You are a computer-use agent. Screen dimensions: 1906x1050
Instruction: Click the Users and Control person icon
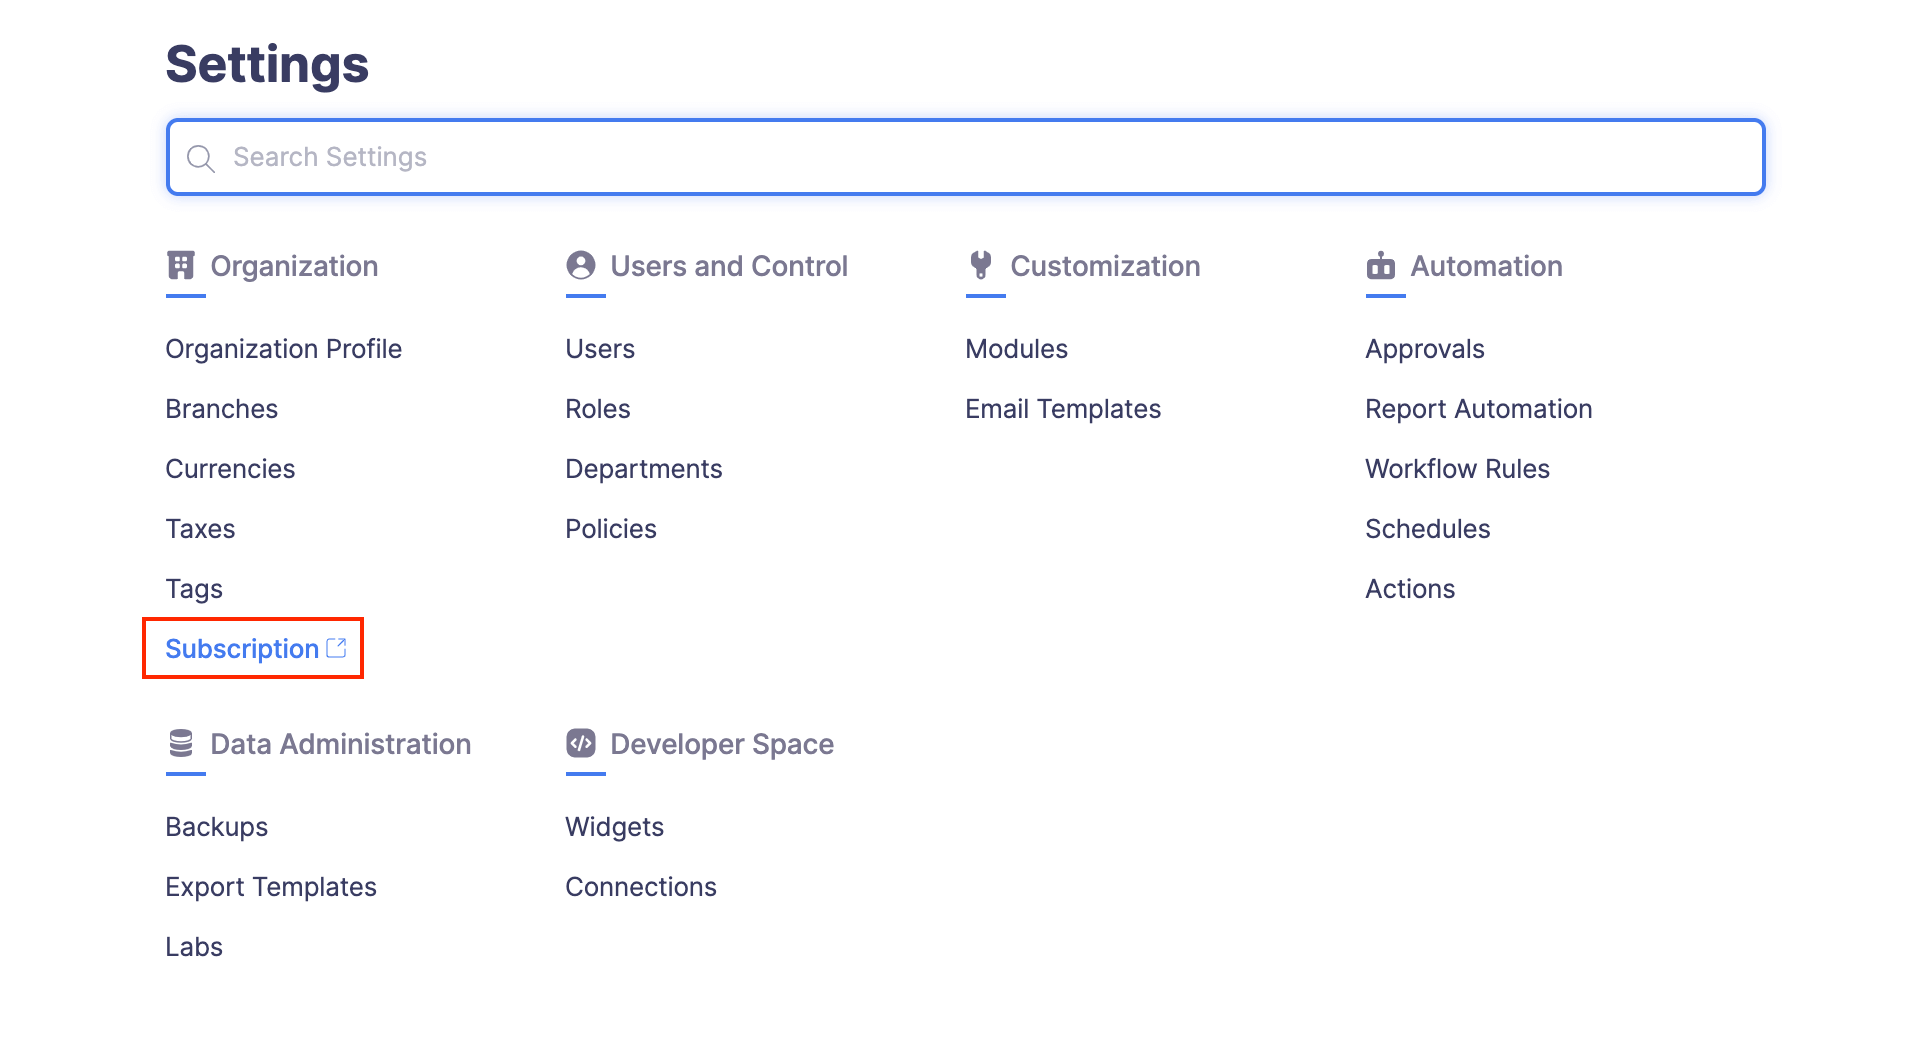580,266
